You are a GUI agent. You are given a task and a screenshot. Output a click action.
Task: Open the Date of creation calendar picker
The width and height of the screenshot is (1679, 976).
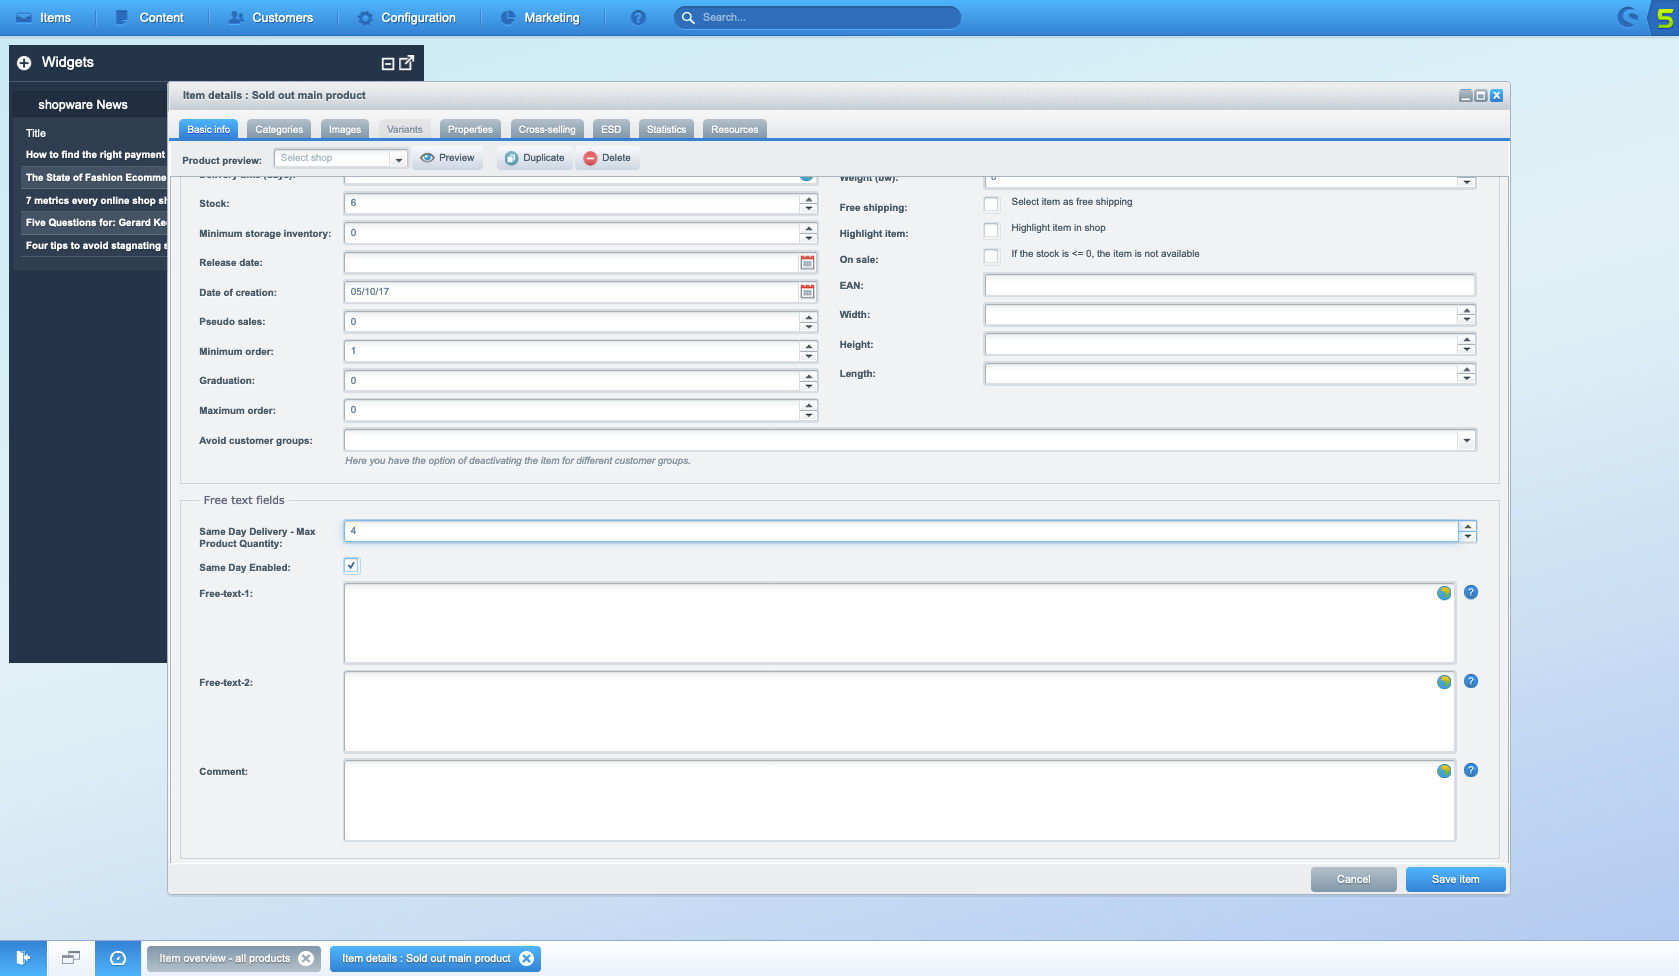pos(807,292)
